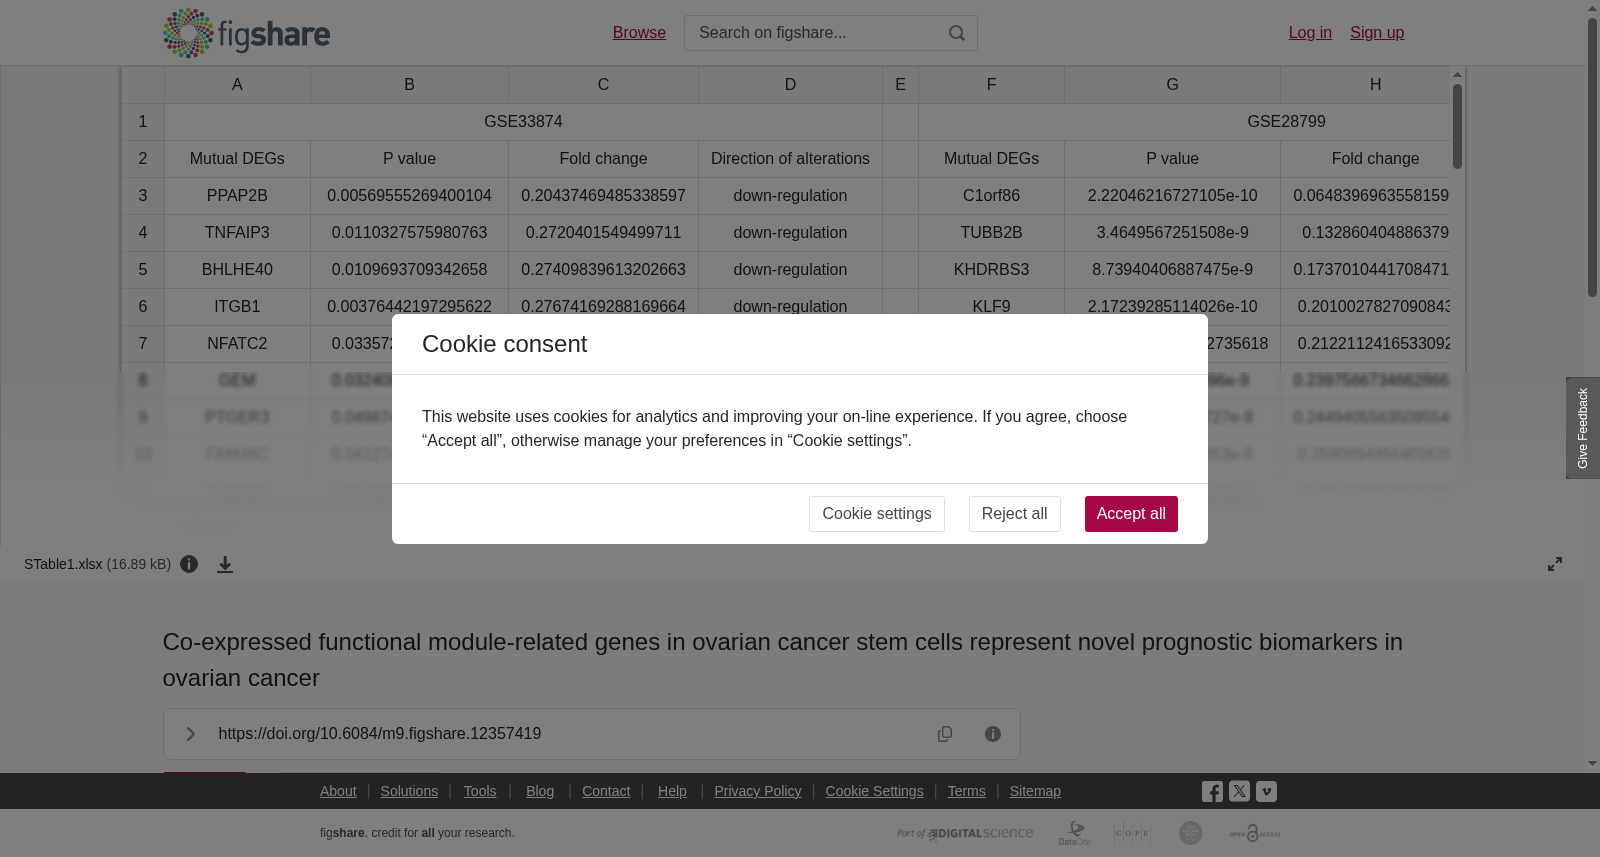Click the Log in link

(x=1310, y=33)
